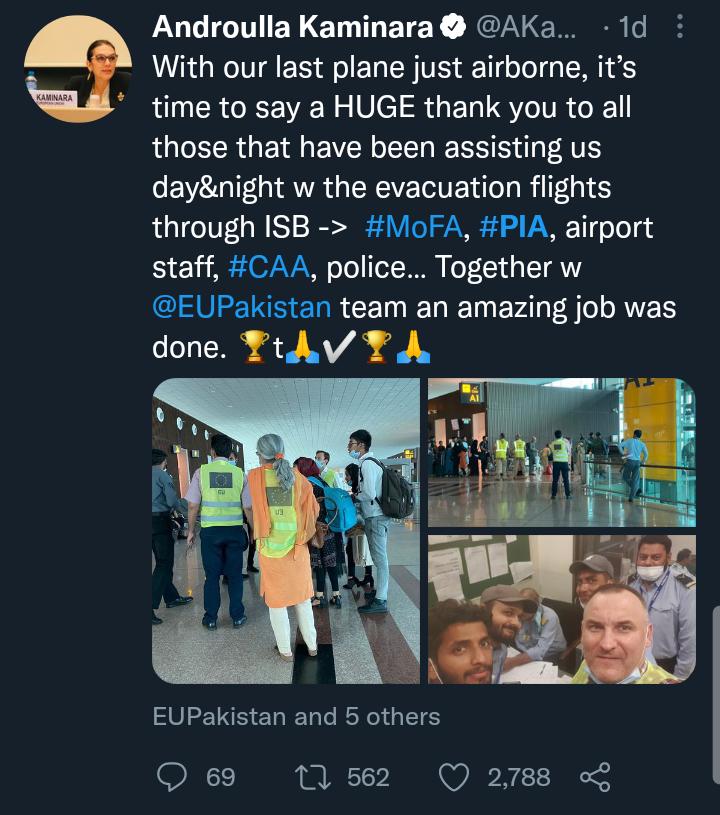View the top-right terminal photo
This screenshot has width=720, height=815.
tap(561, 453)
